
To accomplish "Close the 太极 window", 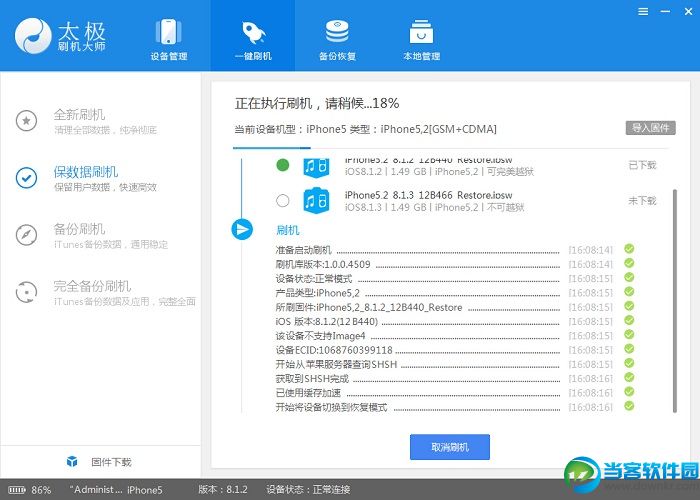I will click(x=688, y=12).
